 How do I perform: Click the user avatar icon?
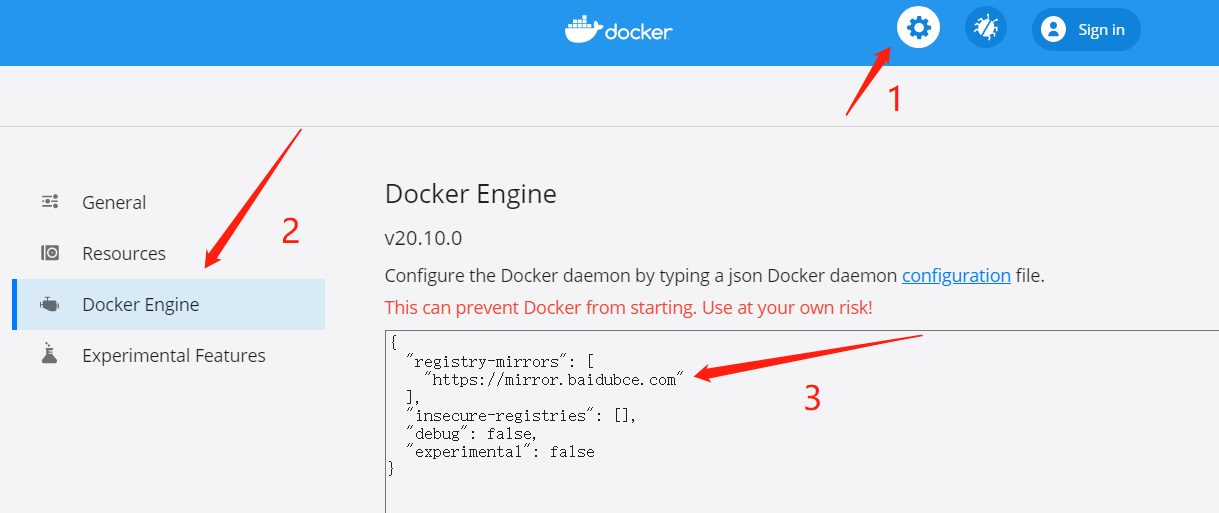(x=1053, y=30)
